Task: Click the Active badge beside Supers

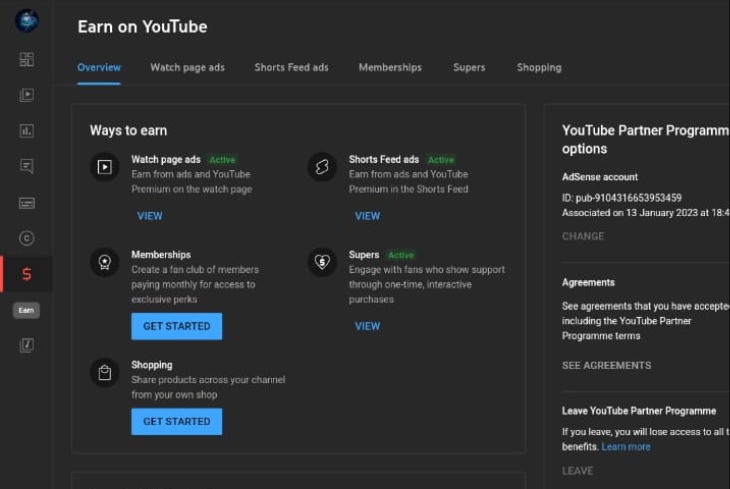Action: 401,255
